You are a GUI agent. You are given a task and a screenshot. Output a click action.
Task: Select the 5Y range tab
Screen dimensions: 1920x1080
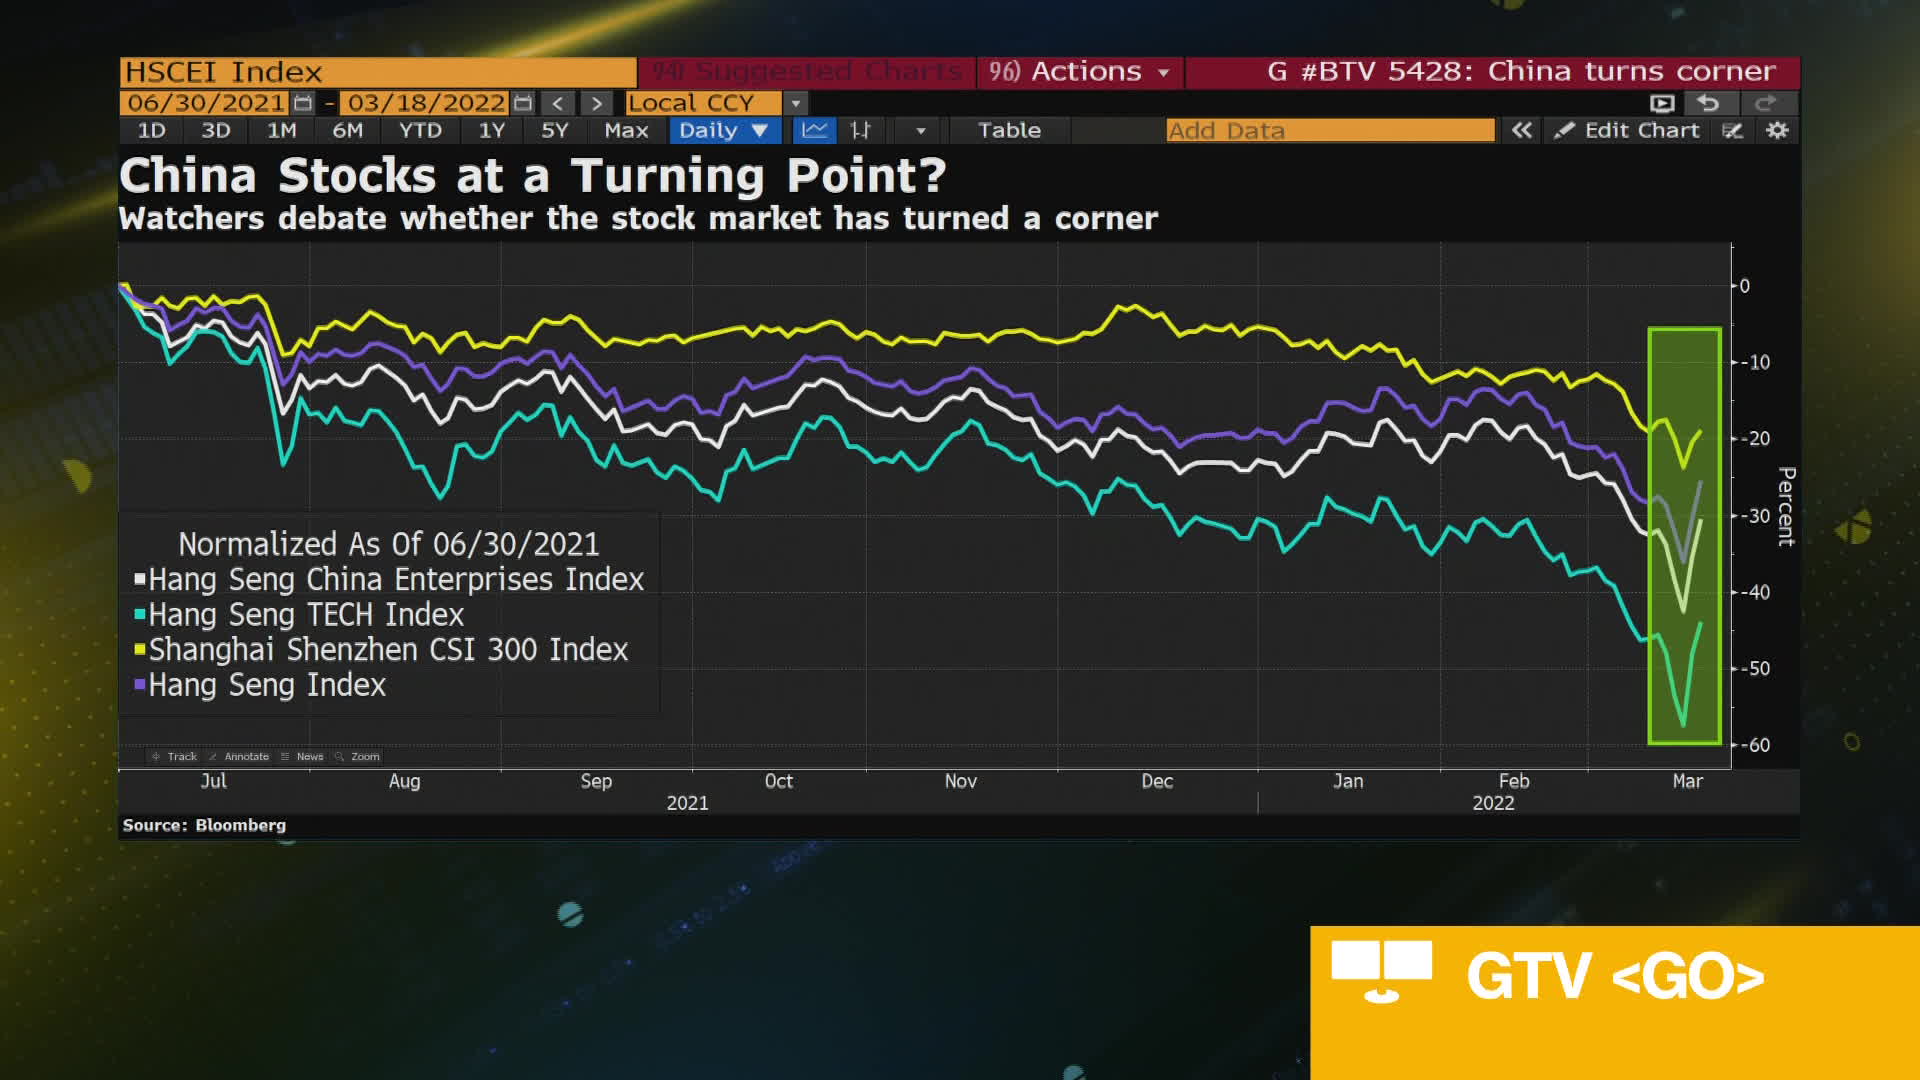click(x=554, y=130)
